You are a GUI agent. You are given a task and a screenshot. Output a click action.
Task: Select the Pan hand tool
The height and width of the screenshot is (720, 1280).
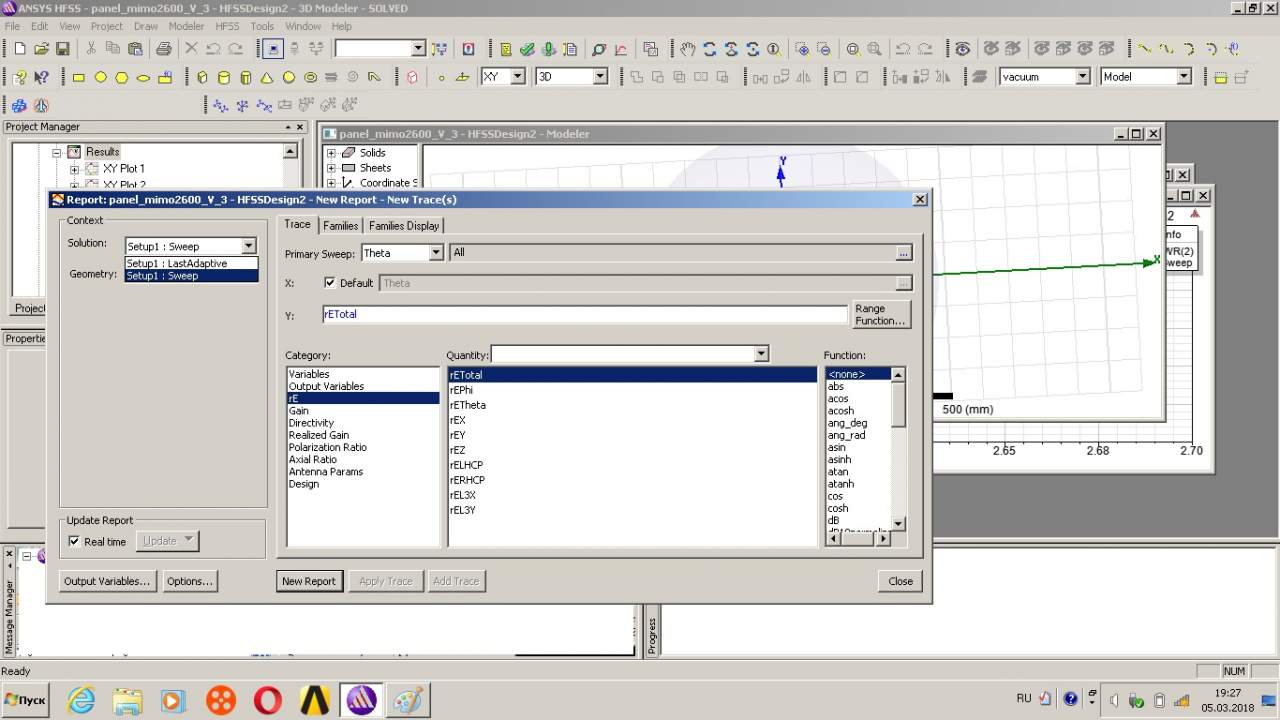coord(688,48)
